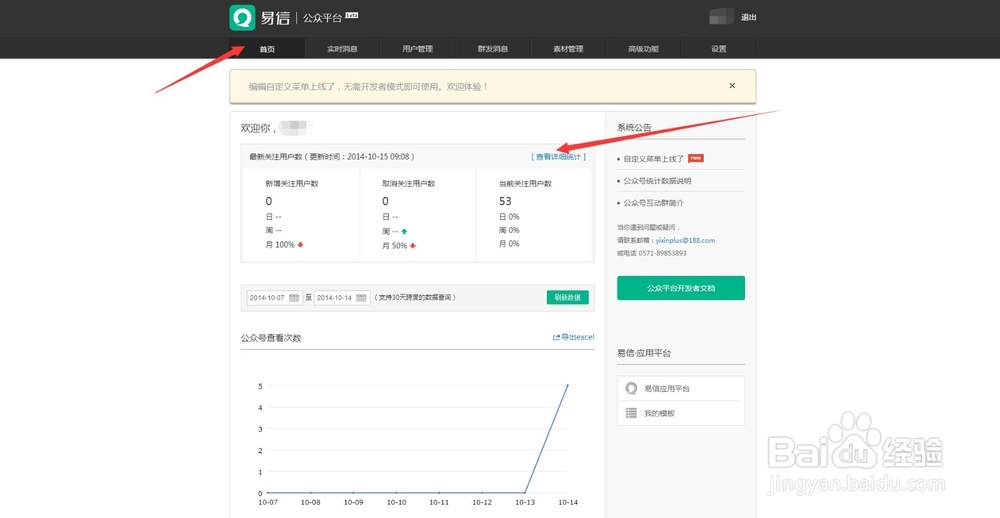Click the Yixin logo icon
Image resolution: width=1000 pixels, height=518 pixels.
tap(242, 18)
